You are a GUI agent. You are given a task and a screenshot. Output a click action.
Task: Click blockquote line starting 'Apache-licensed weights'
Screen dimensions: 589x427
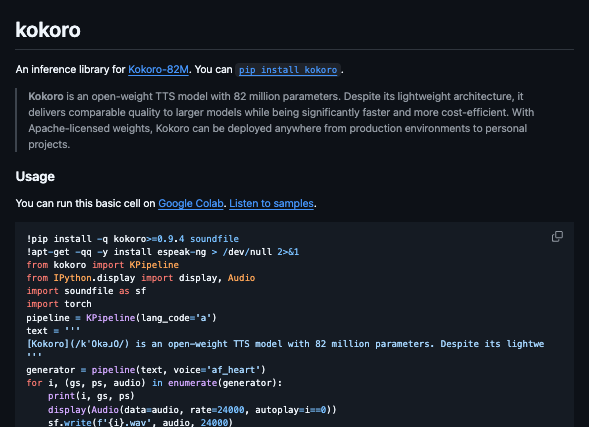point(278,128)
